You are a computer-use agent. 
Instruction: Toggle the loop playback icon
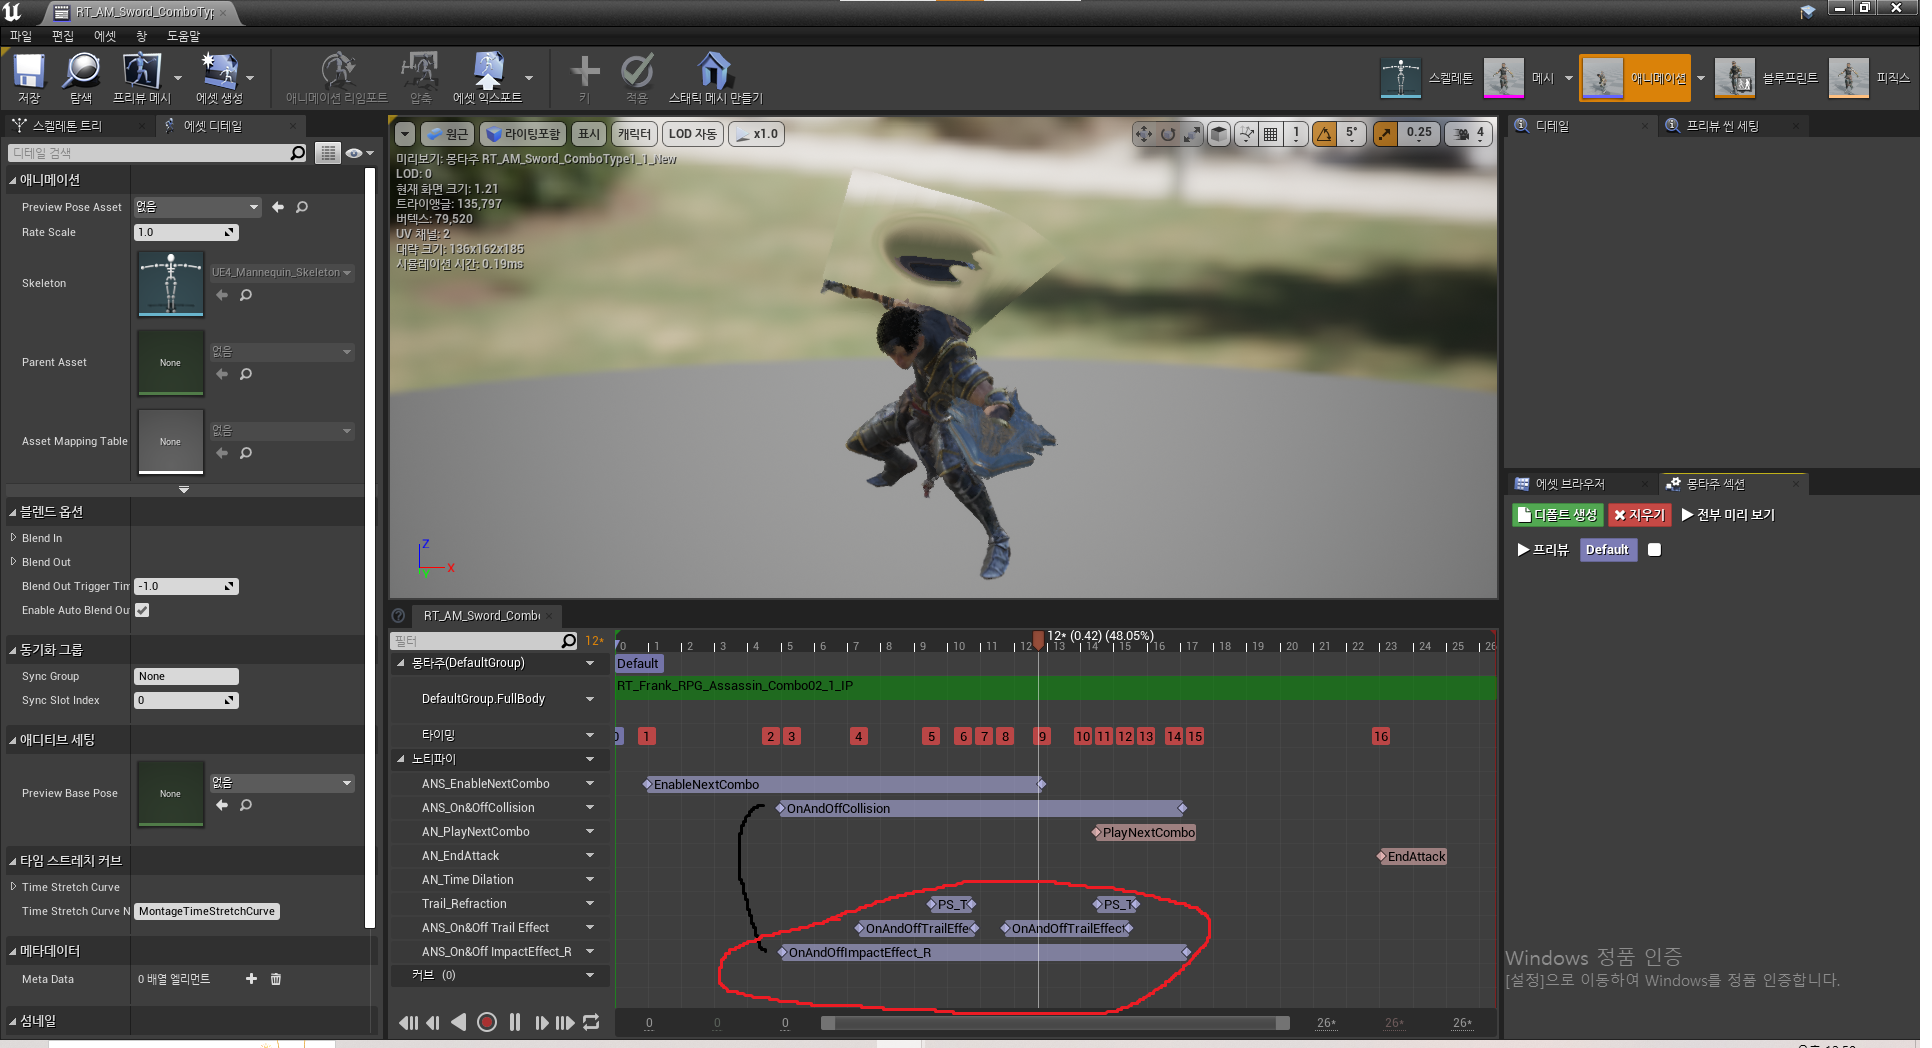(591, 1022)
